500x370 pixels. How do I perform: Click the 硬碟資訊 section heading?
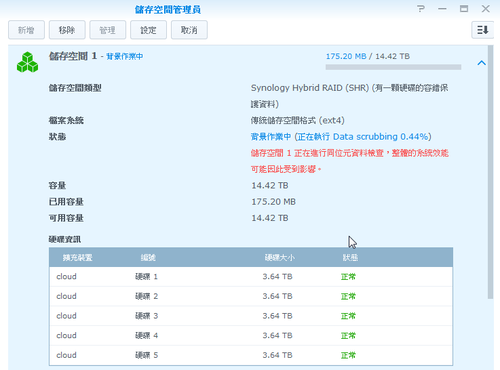point(65,239)
